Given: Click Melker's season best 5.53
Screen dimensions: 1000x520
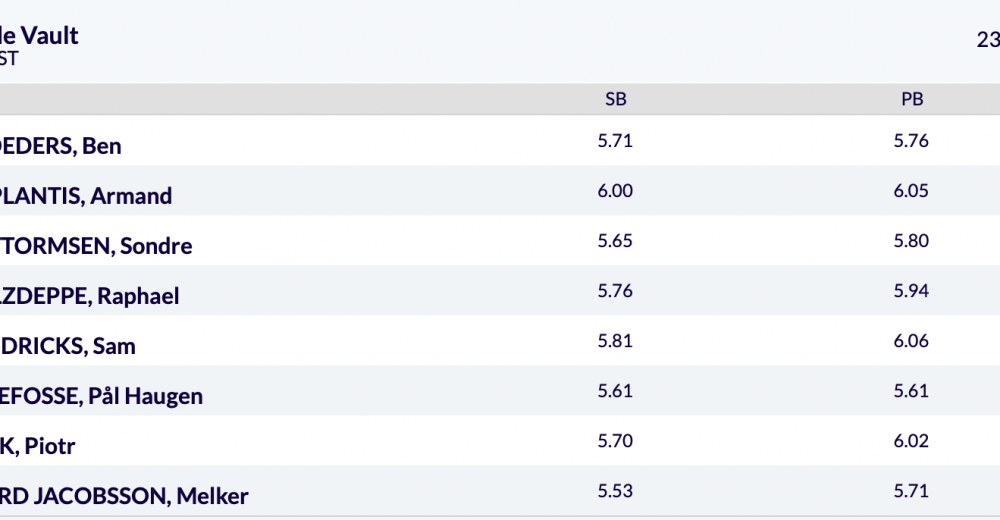Looking at the screenshot, I should click(x=615, y=491).
